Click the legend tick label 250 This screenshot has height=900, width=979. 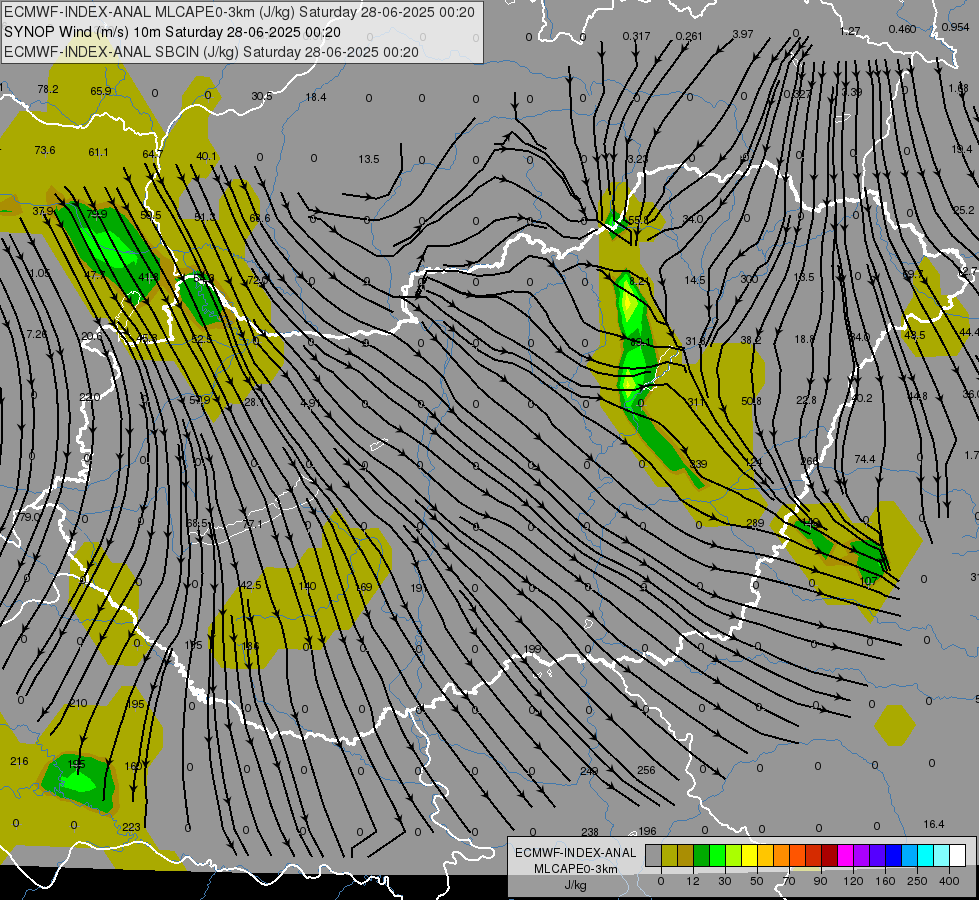click(x=917, y=881)
